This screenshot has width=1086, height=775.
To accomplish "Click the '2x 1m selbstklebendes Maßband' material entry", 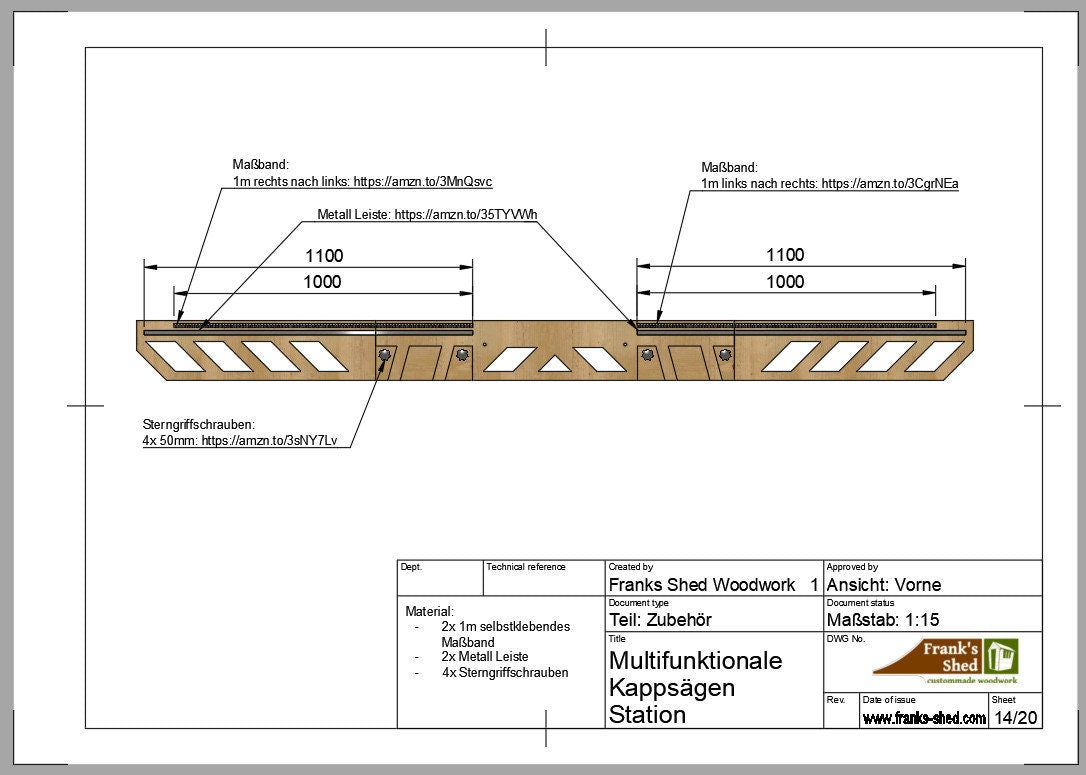I will click(x=506, y=634).
